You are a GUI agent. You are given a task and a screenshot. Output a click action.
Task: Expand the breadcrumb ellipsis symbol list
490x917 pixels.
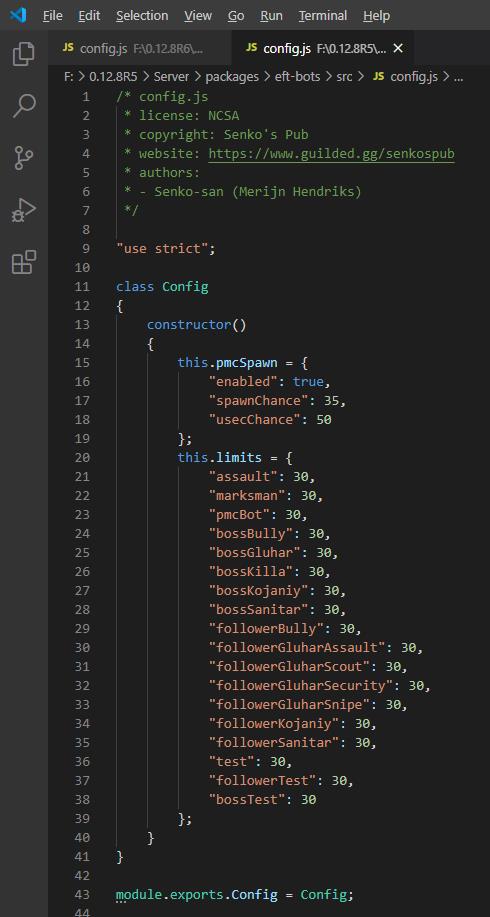point(458,77)
